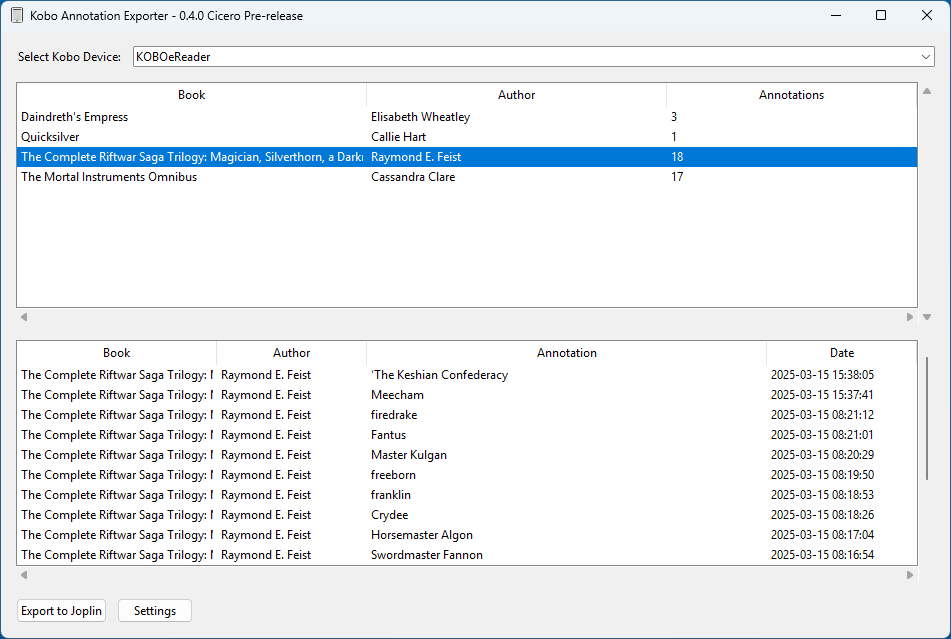The image size is (951, 639).
Task: Sort by Annotation column header in lower table
Action: (566, 353)
